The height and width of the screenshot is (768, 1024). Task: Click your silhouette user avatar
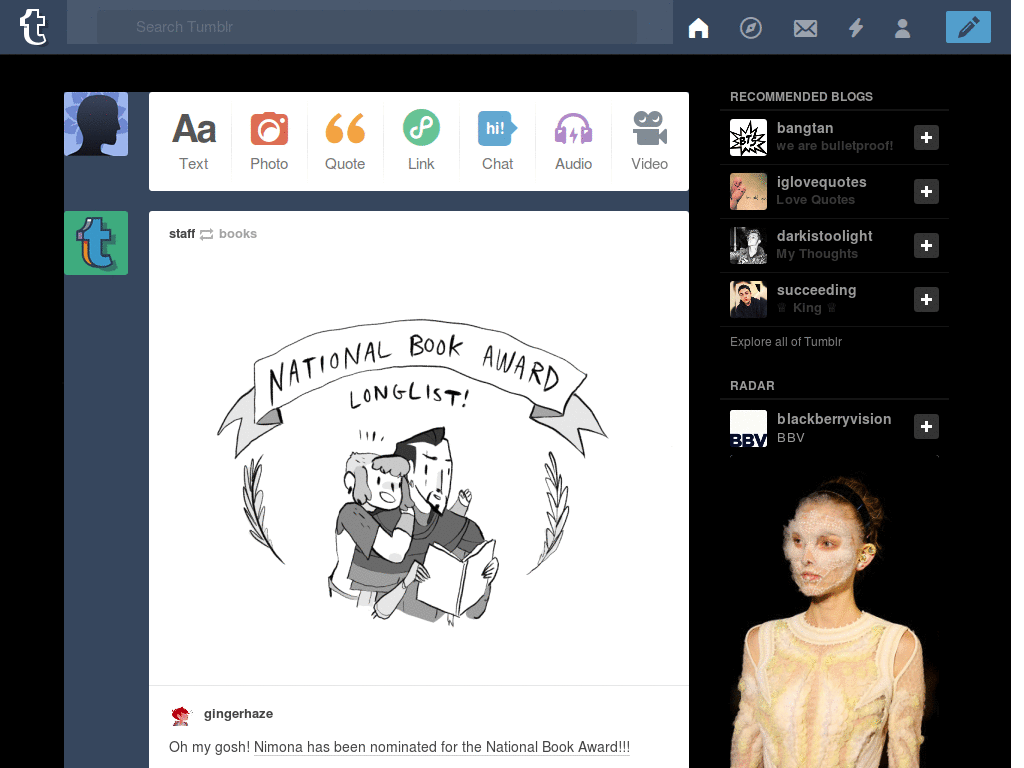point(96,124)
